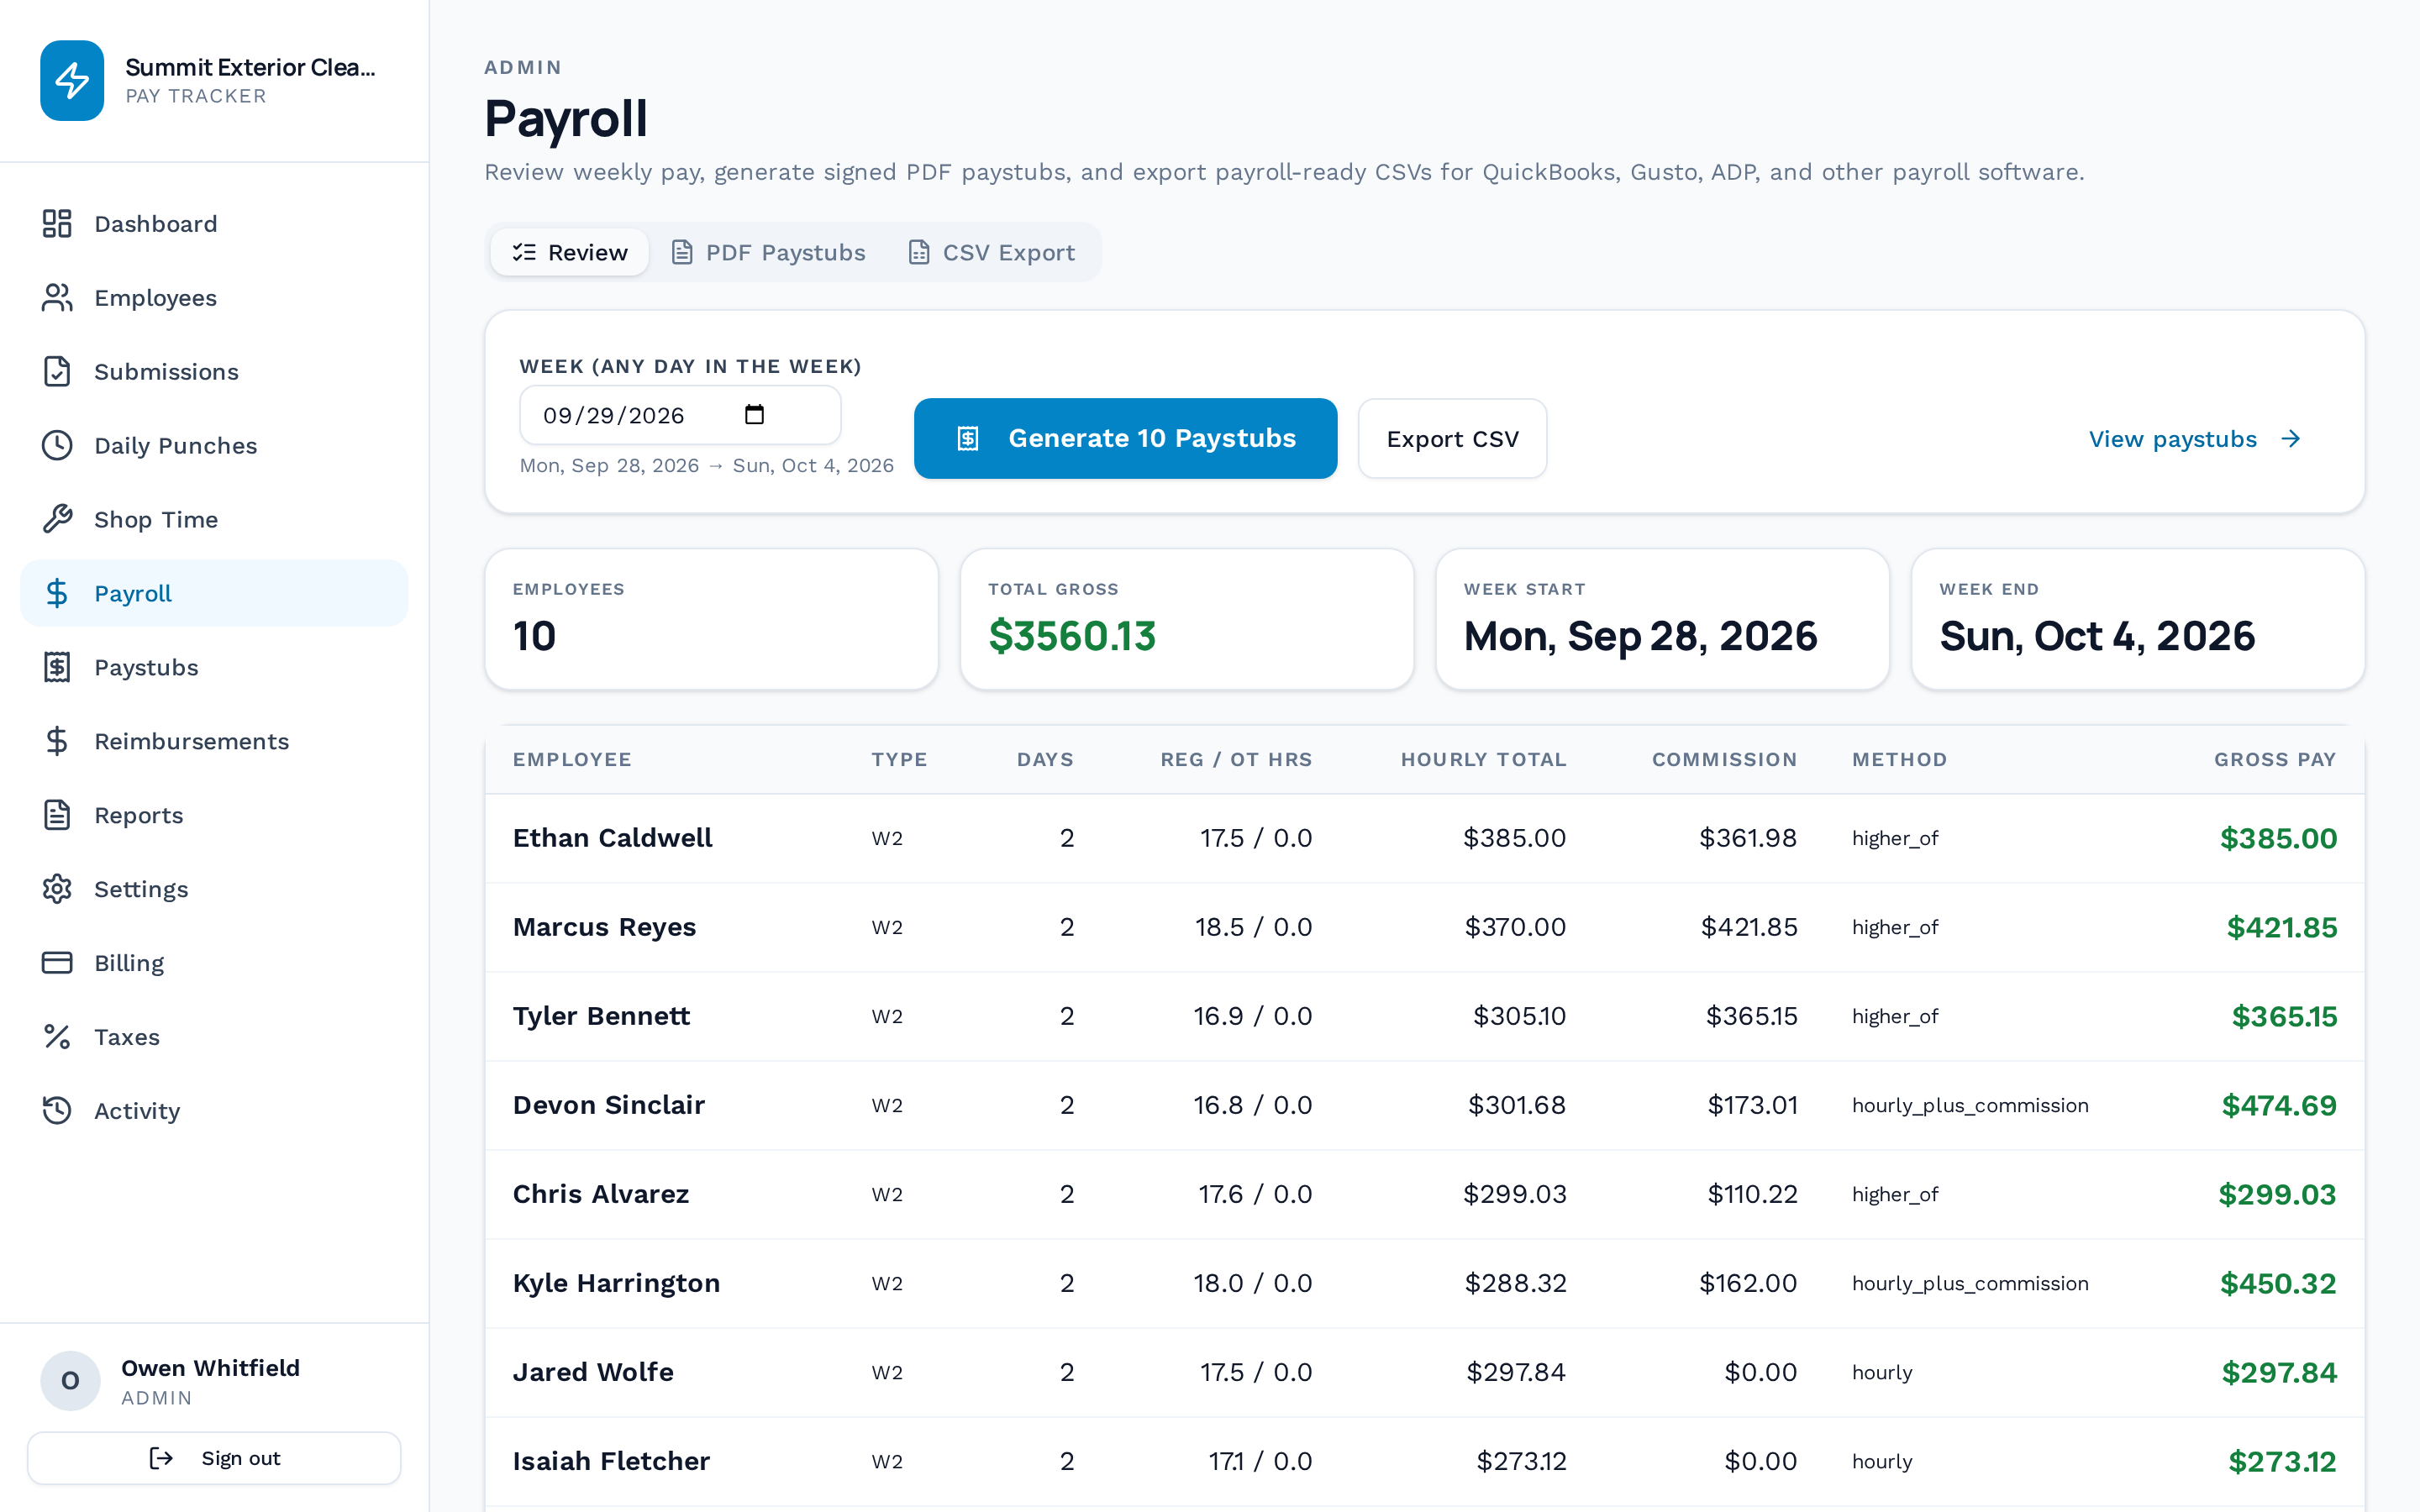Follow the View paystubs link
The height and width of the screenshot is (1512, 2420).
click(x=2195, y=439)
